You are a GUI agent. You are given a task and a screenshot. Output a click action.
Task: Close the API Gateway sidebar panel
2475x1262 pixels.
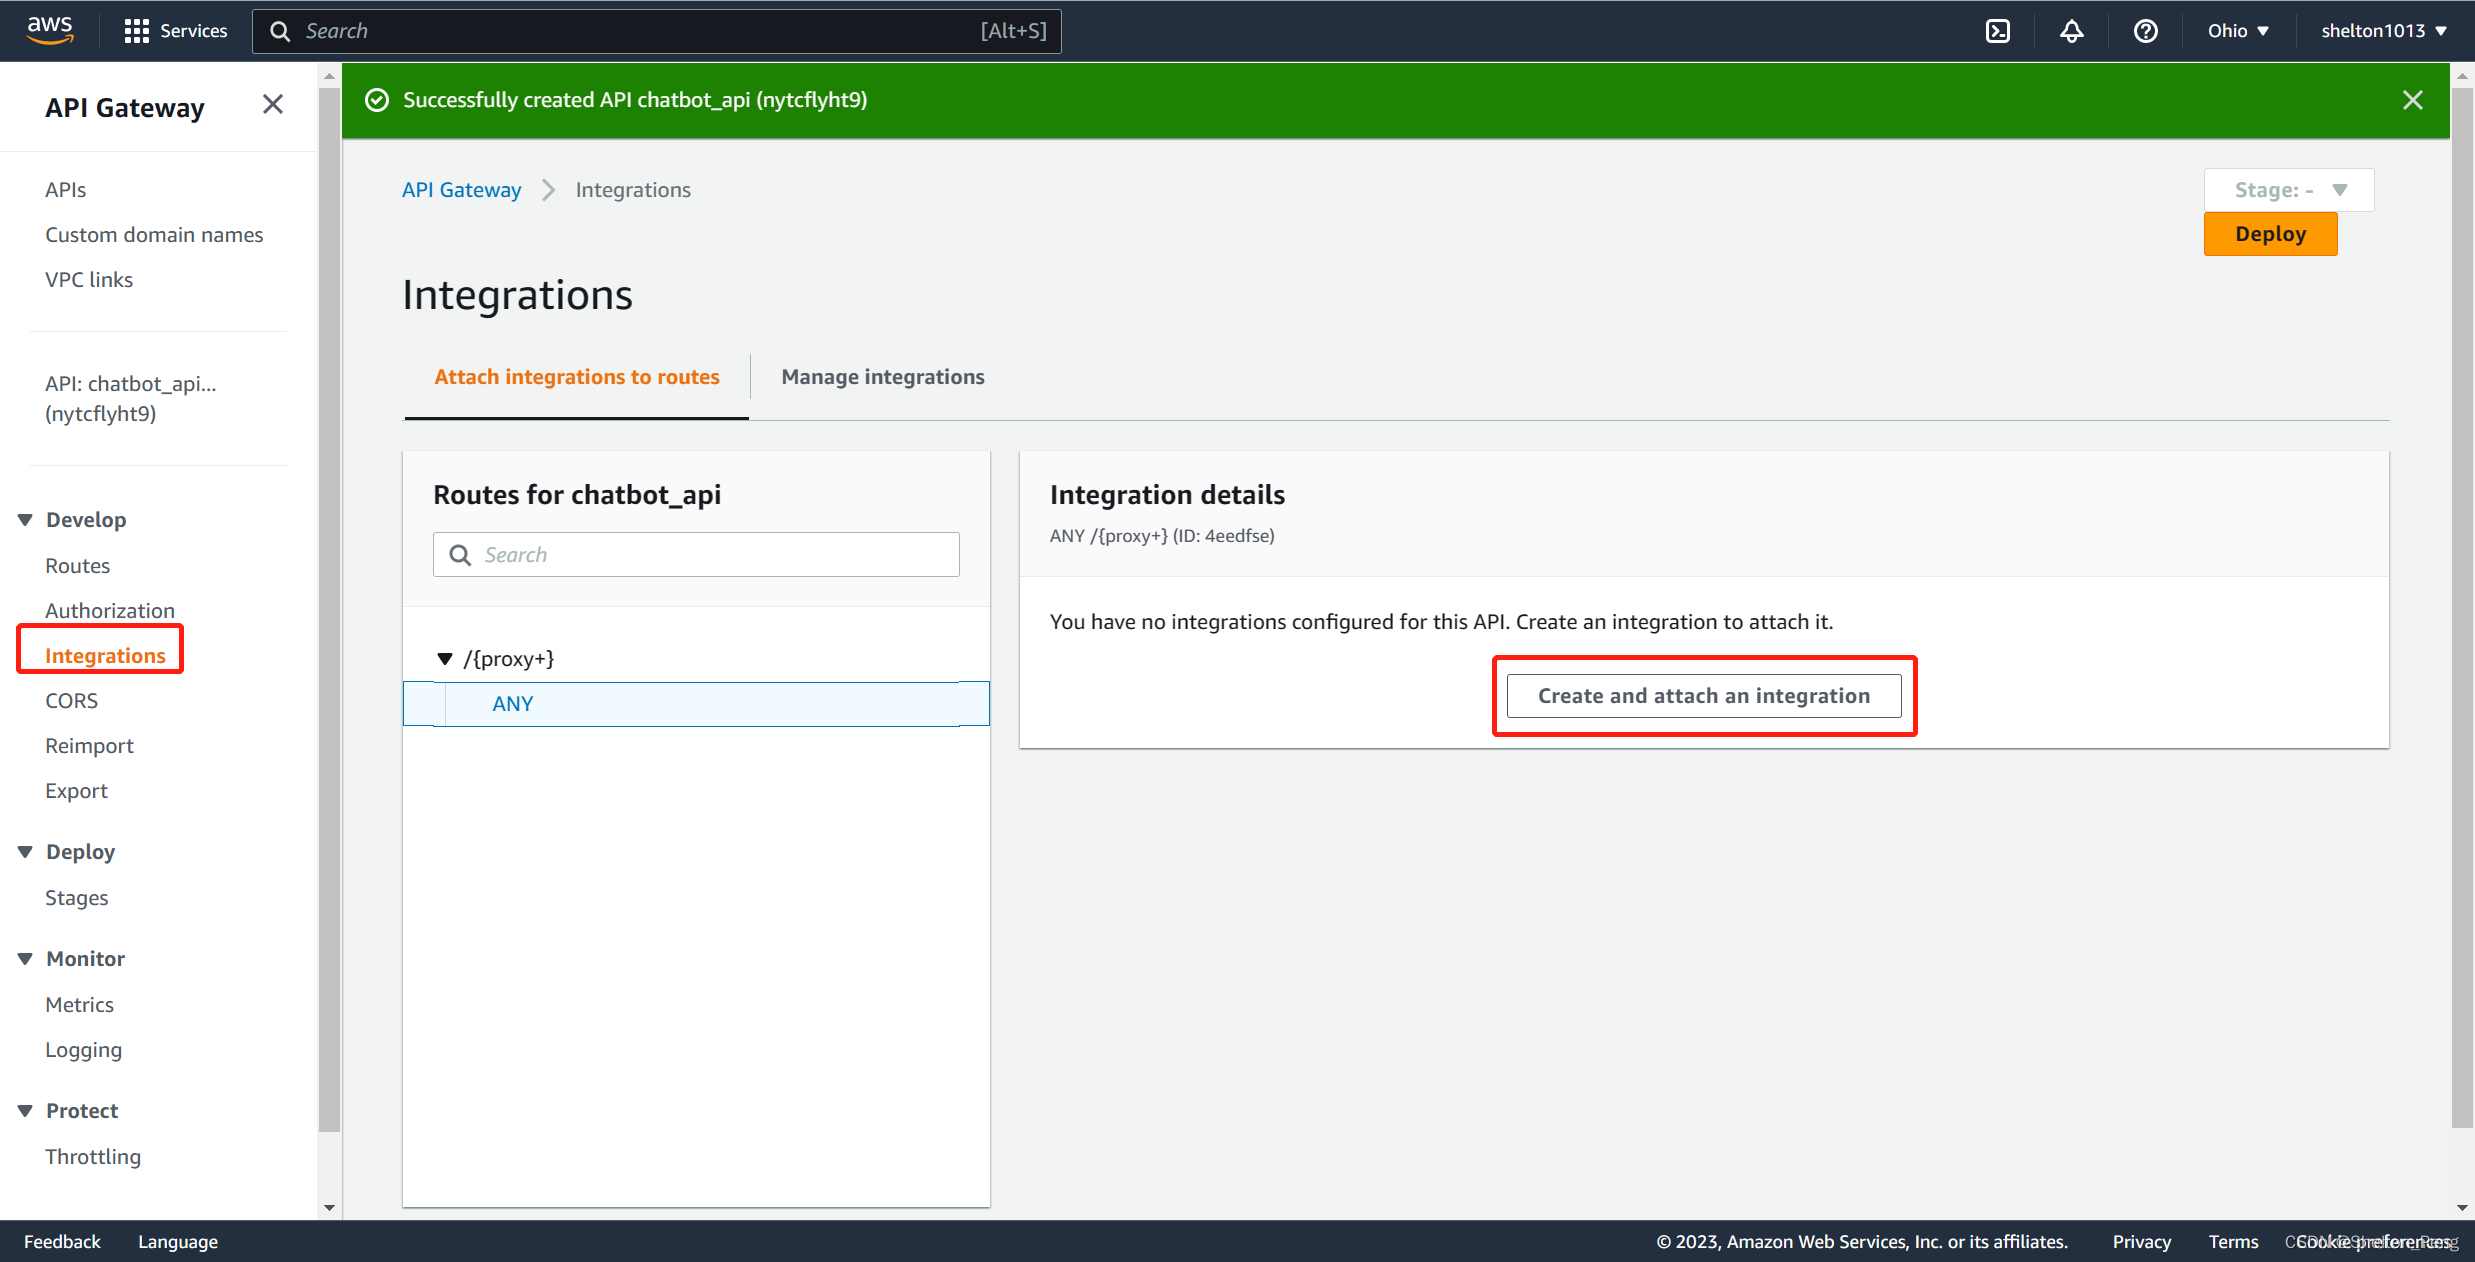tap(272, 105)
